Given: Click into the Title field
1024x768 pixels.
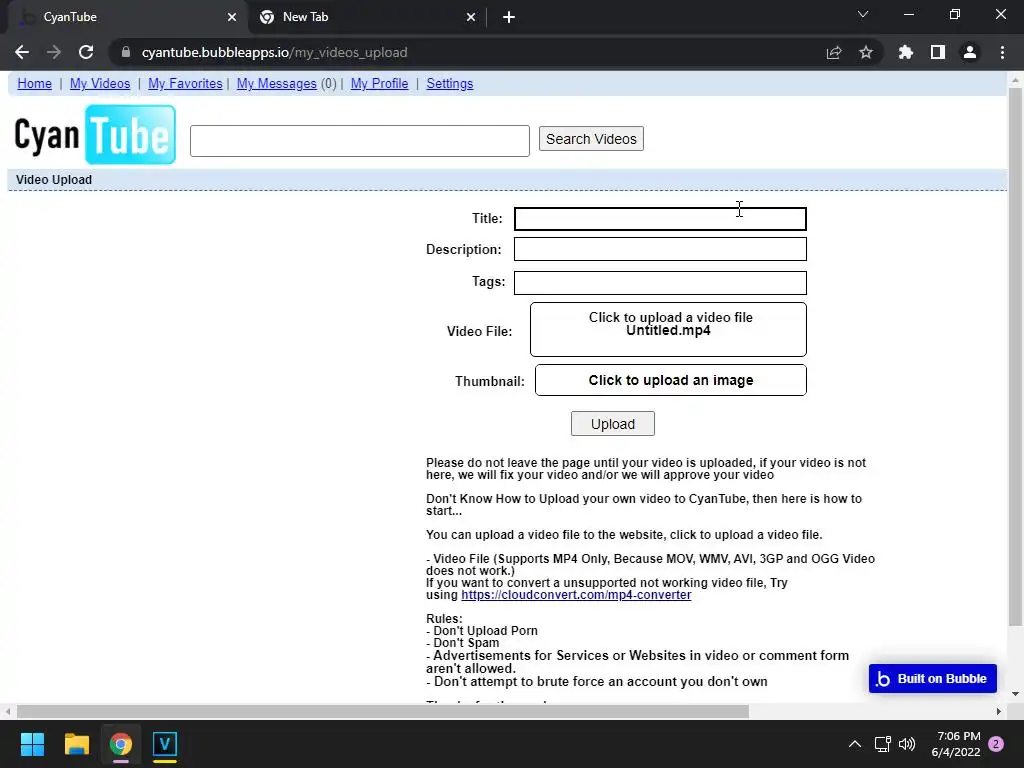Looking at the screenshot, I should tap(660, 219).
